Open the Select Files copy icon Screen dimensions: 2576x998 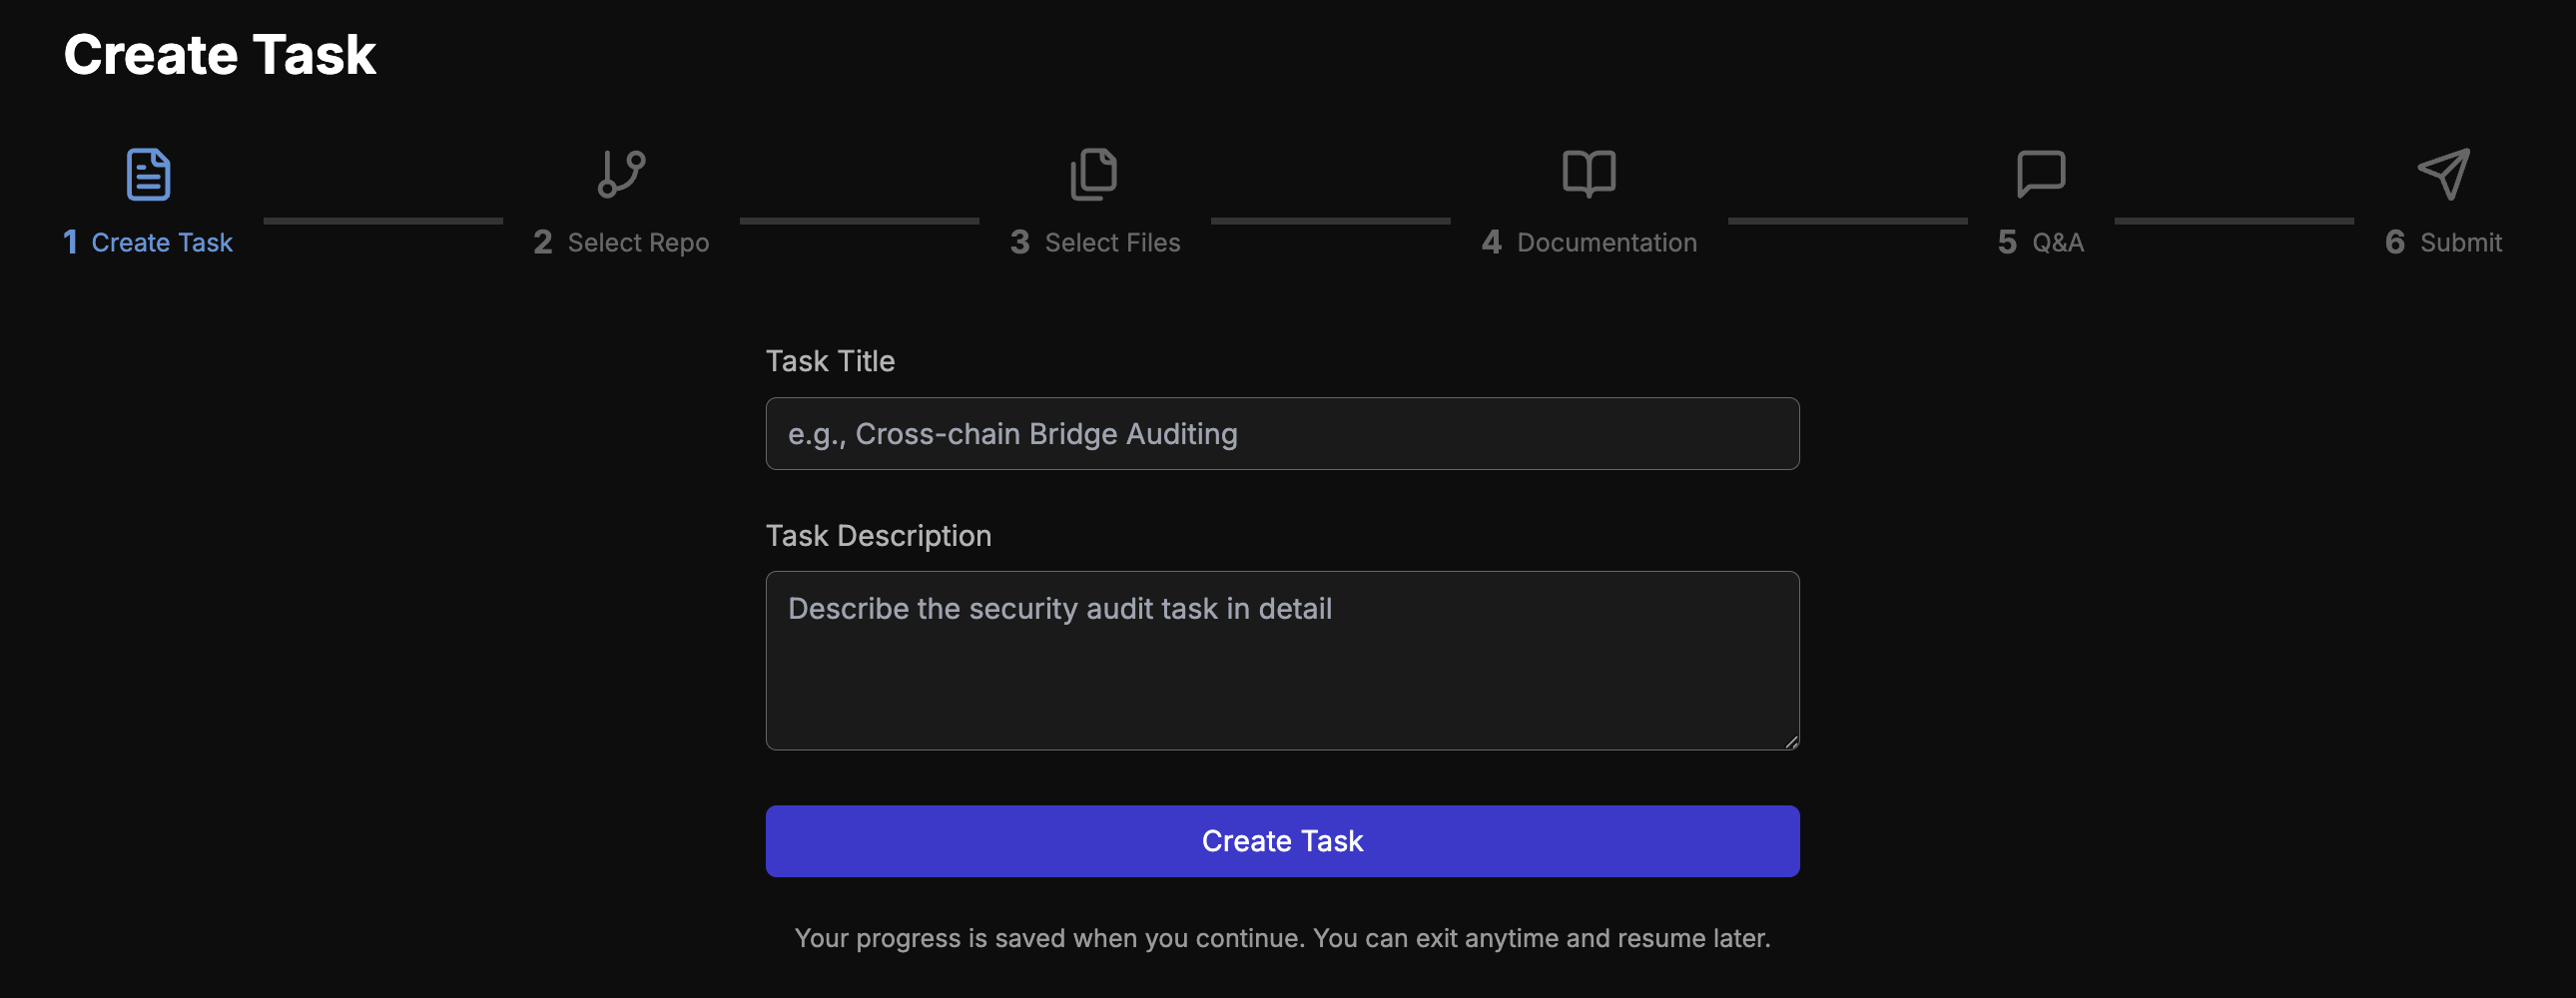pos(1095,173)
